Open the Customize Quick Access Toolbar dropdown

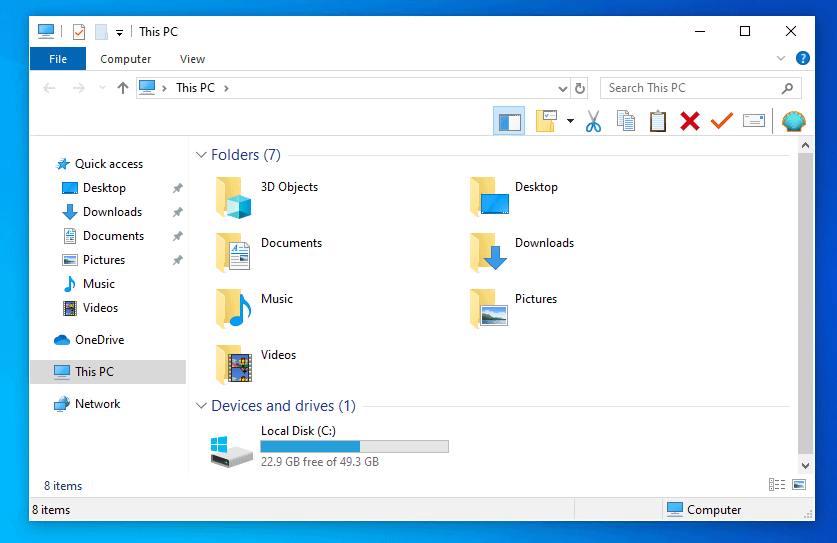tap(119, 32)
